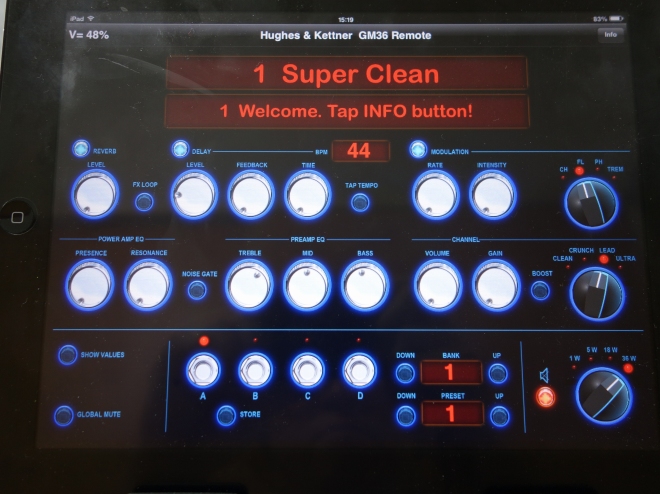Click the Modulation Rate knob
660x494 pixels.
pyautogui.click(x=436, y=195)
